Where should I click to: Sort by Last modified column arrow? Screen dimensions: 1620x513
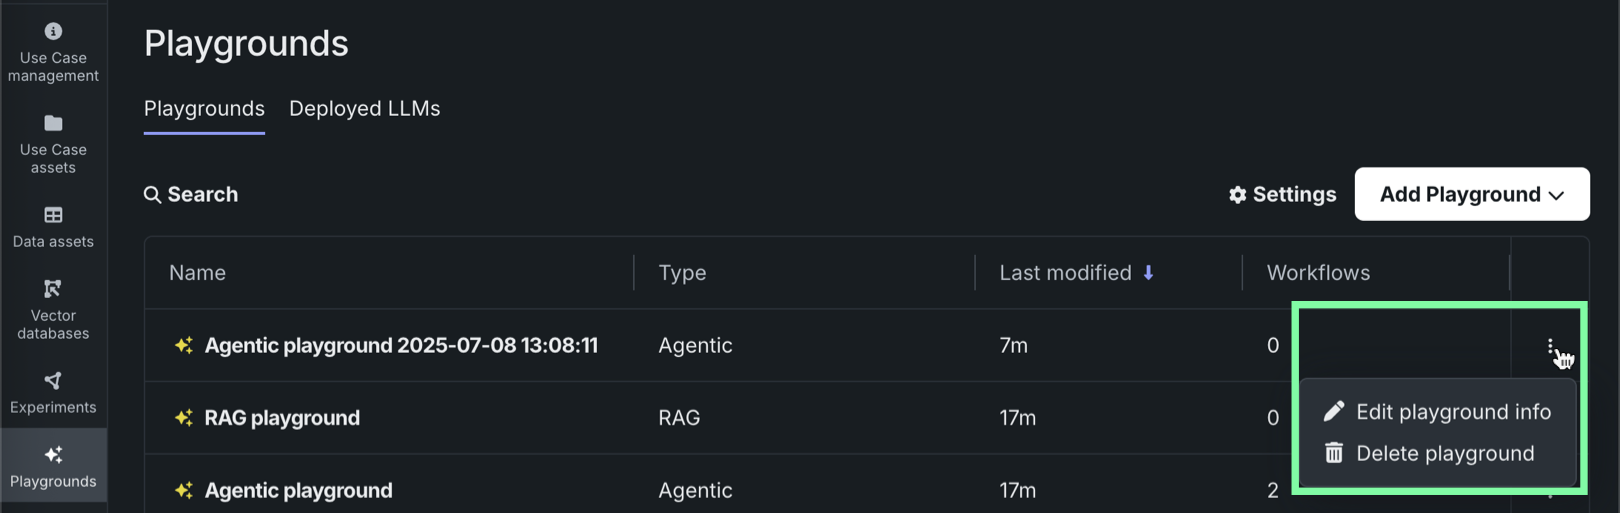coord(1148,273)
